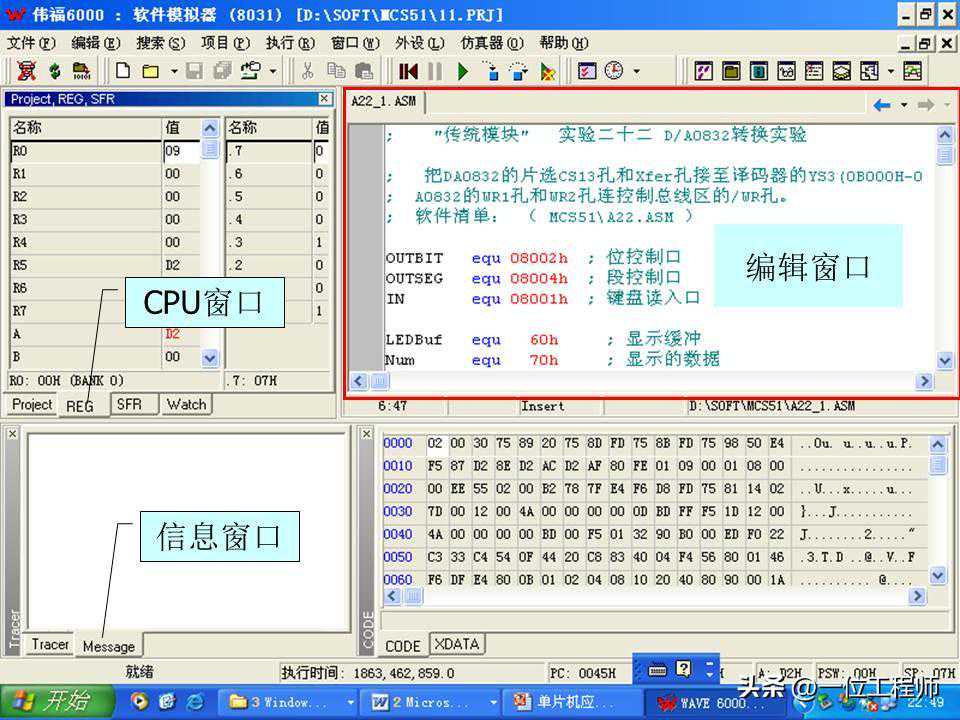Open the dropdown next to open-folder icon
Image resolution: width=960 pixels, height=720 pixels.
[173, 71]
